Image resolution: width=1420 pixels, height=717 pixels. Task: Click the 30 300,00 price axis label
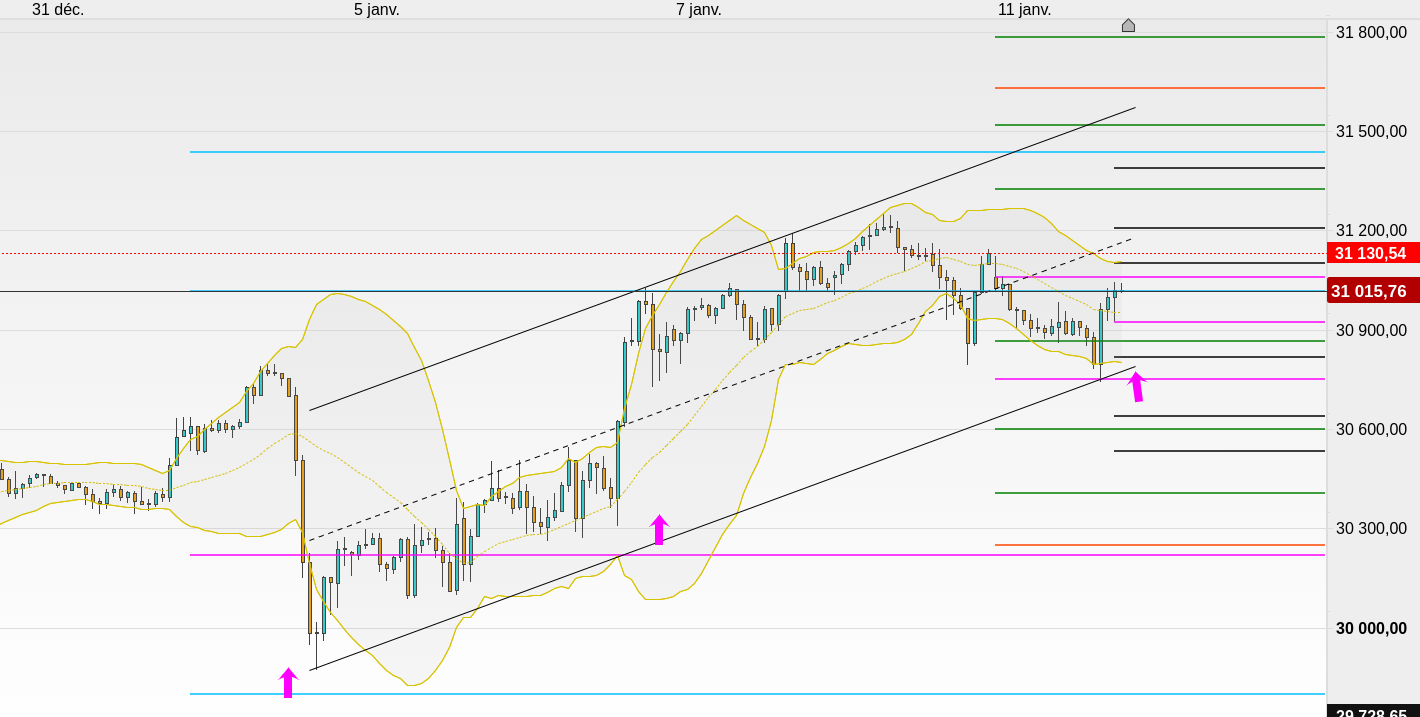pos(1371,529)
